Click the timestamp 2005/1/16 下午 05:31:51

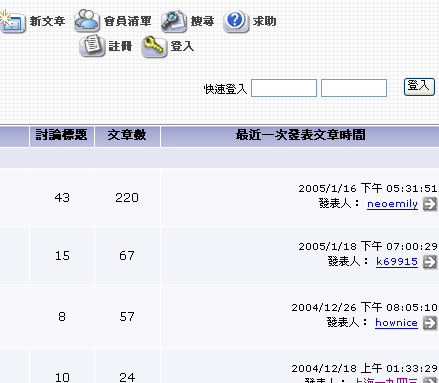pos(368,188)
